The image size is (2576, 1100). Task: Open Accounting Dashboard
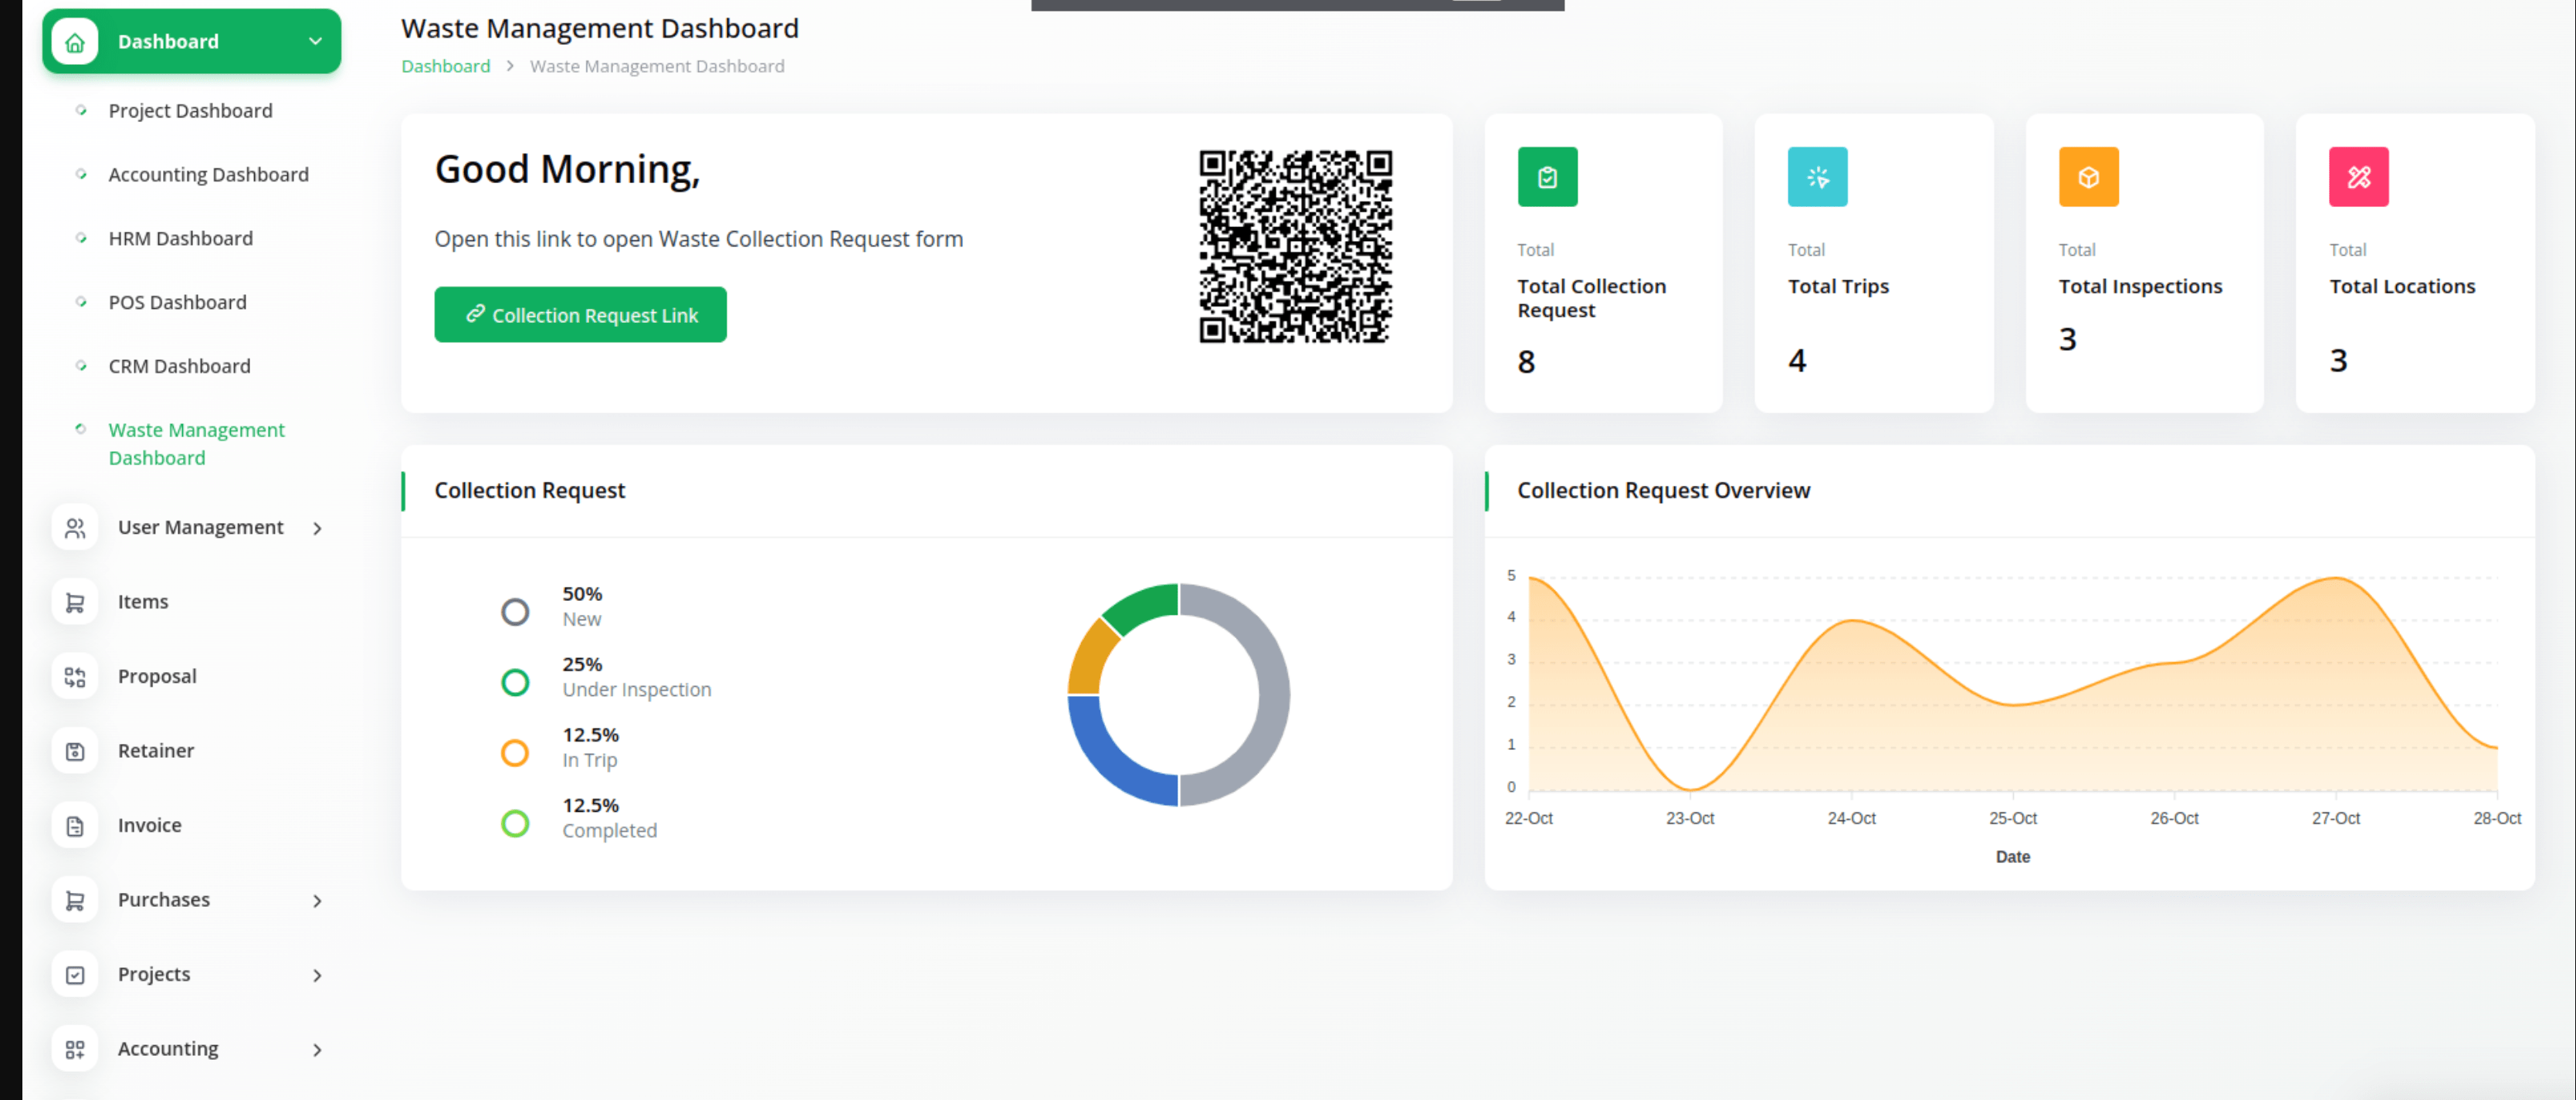208,175
